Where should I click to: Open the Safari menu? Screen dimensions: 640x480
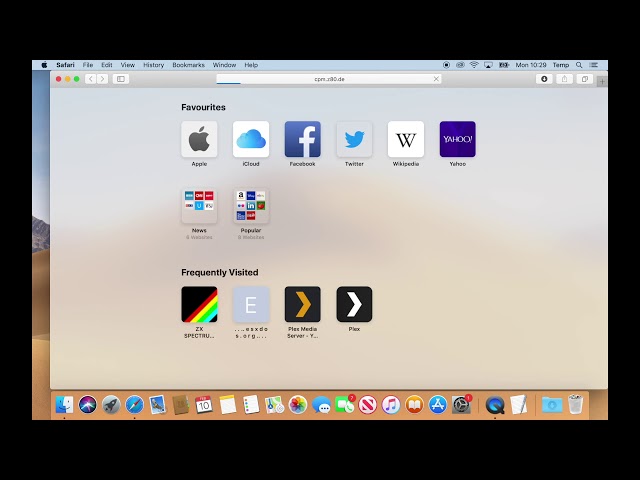[x=65, y=65]
